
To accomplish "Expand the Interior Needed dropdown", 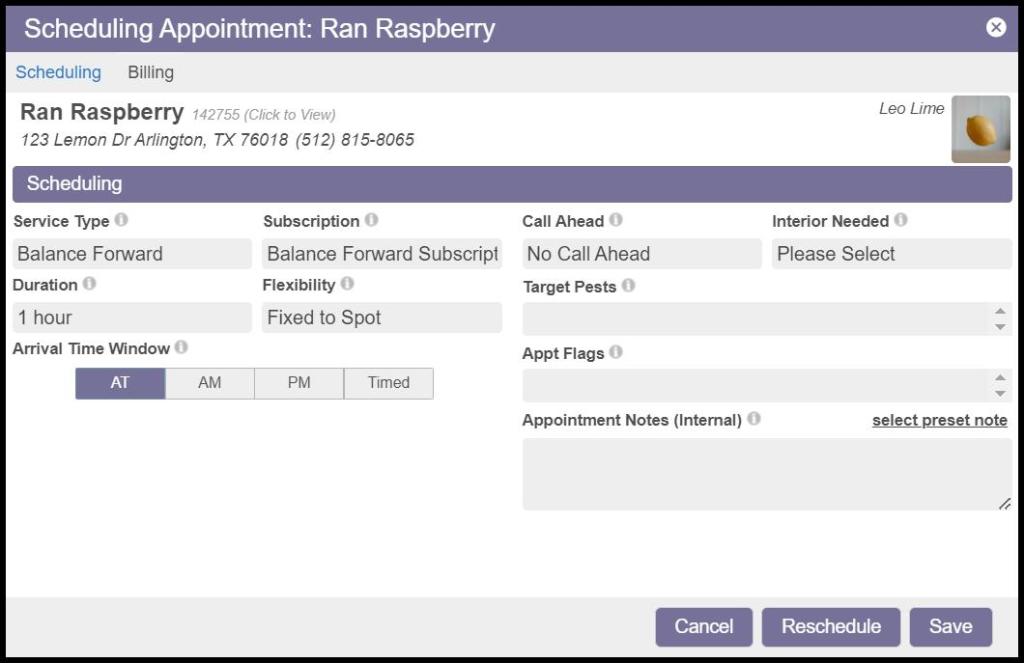I will point(891,254).
